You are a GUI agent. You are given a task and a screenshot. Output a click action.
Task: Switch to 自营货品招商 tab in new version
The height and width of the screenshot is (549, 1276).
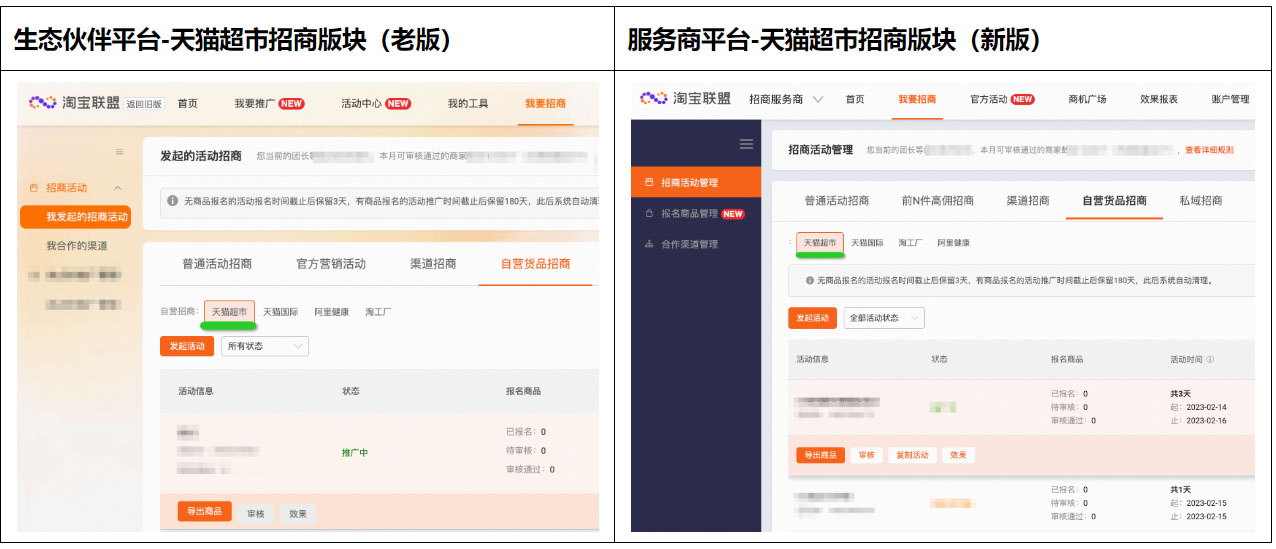point(1115,201)
